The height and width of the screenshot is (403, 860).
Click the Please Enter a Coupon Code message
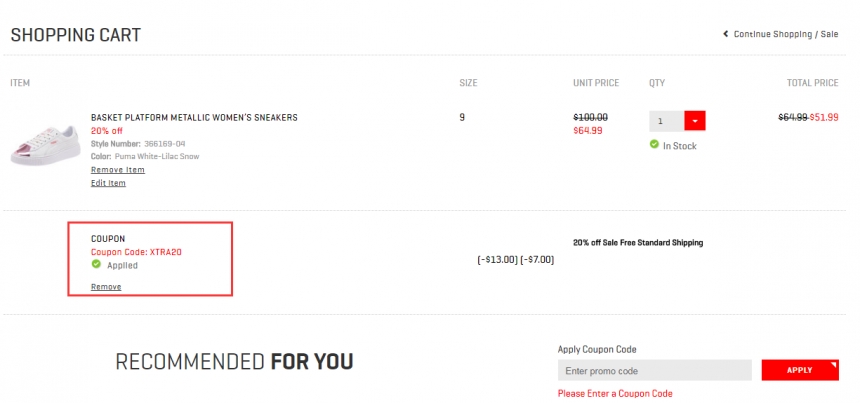point(615,394)
